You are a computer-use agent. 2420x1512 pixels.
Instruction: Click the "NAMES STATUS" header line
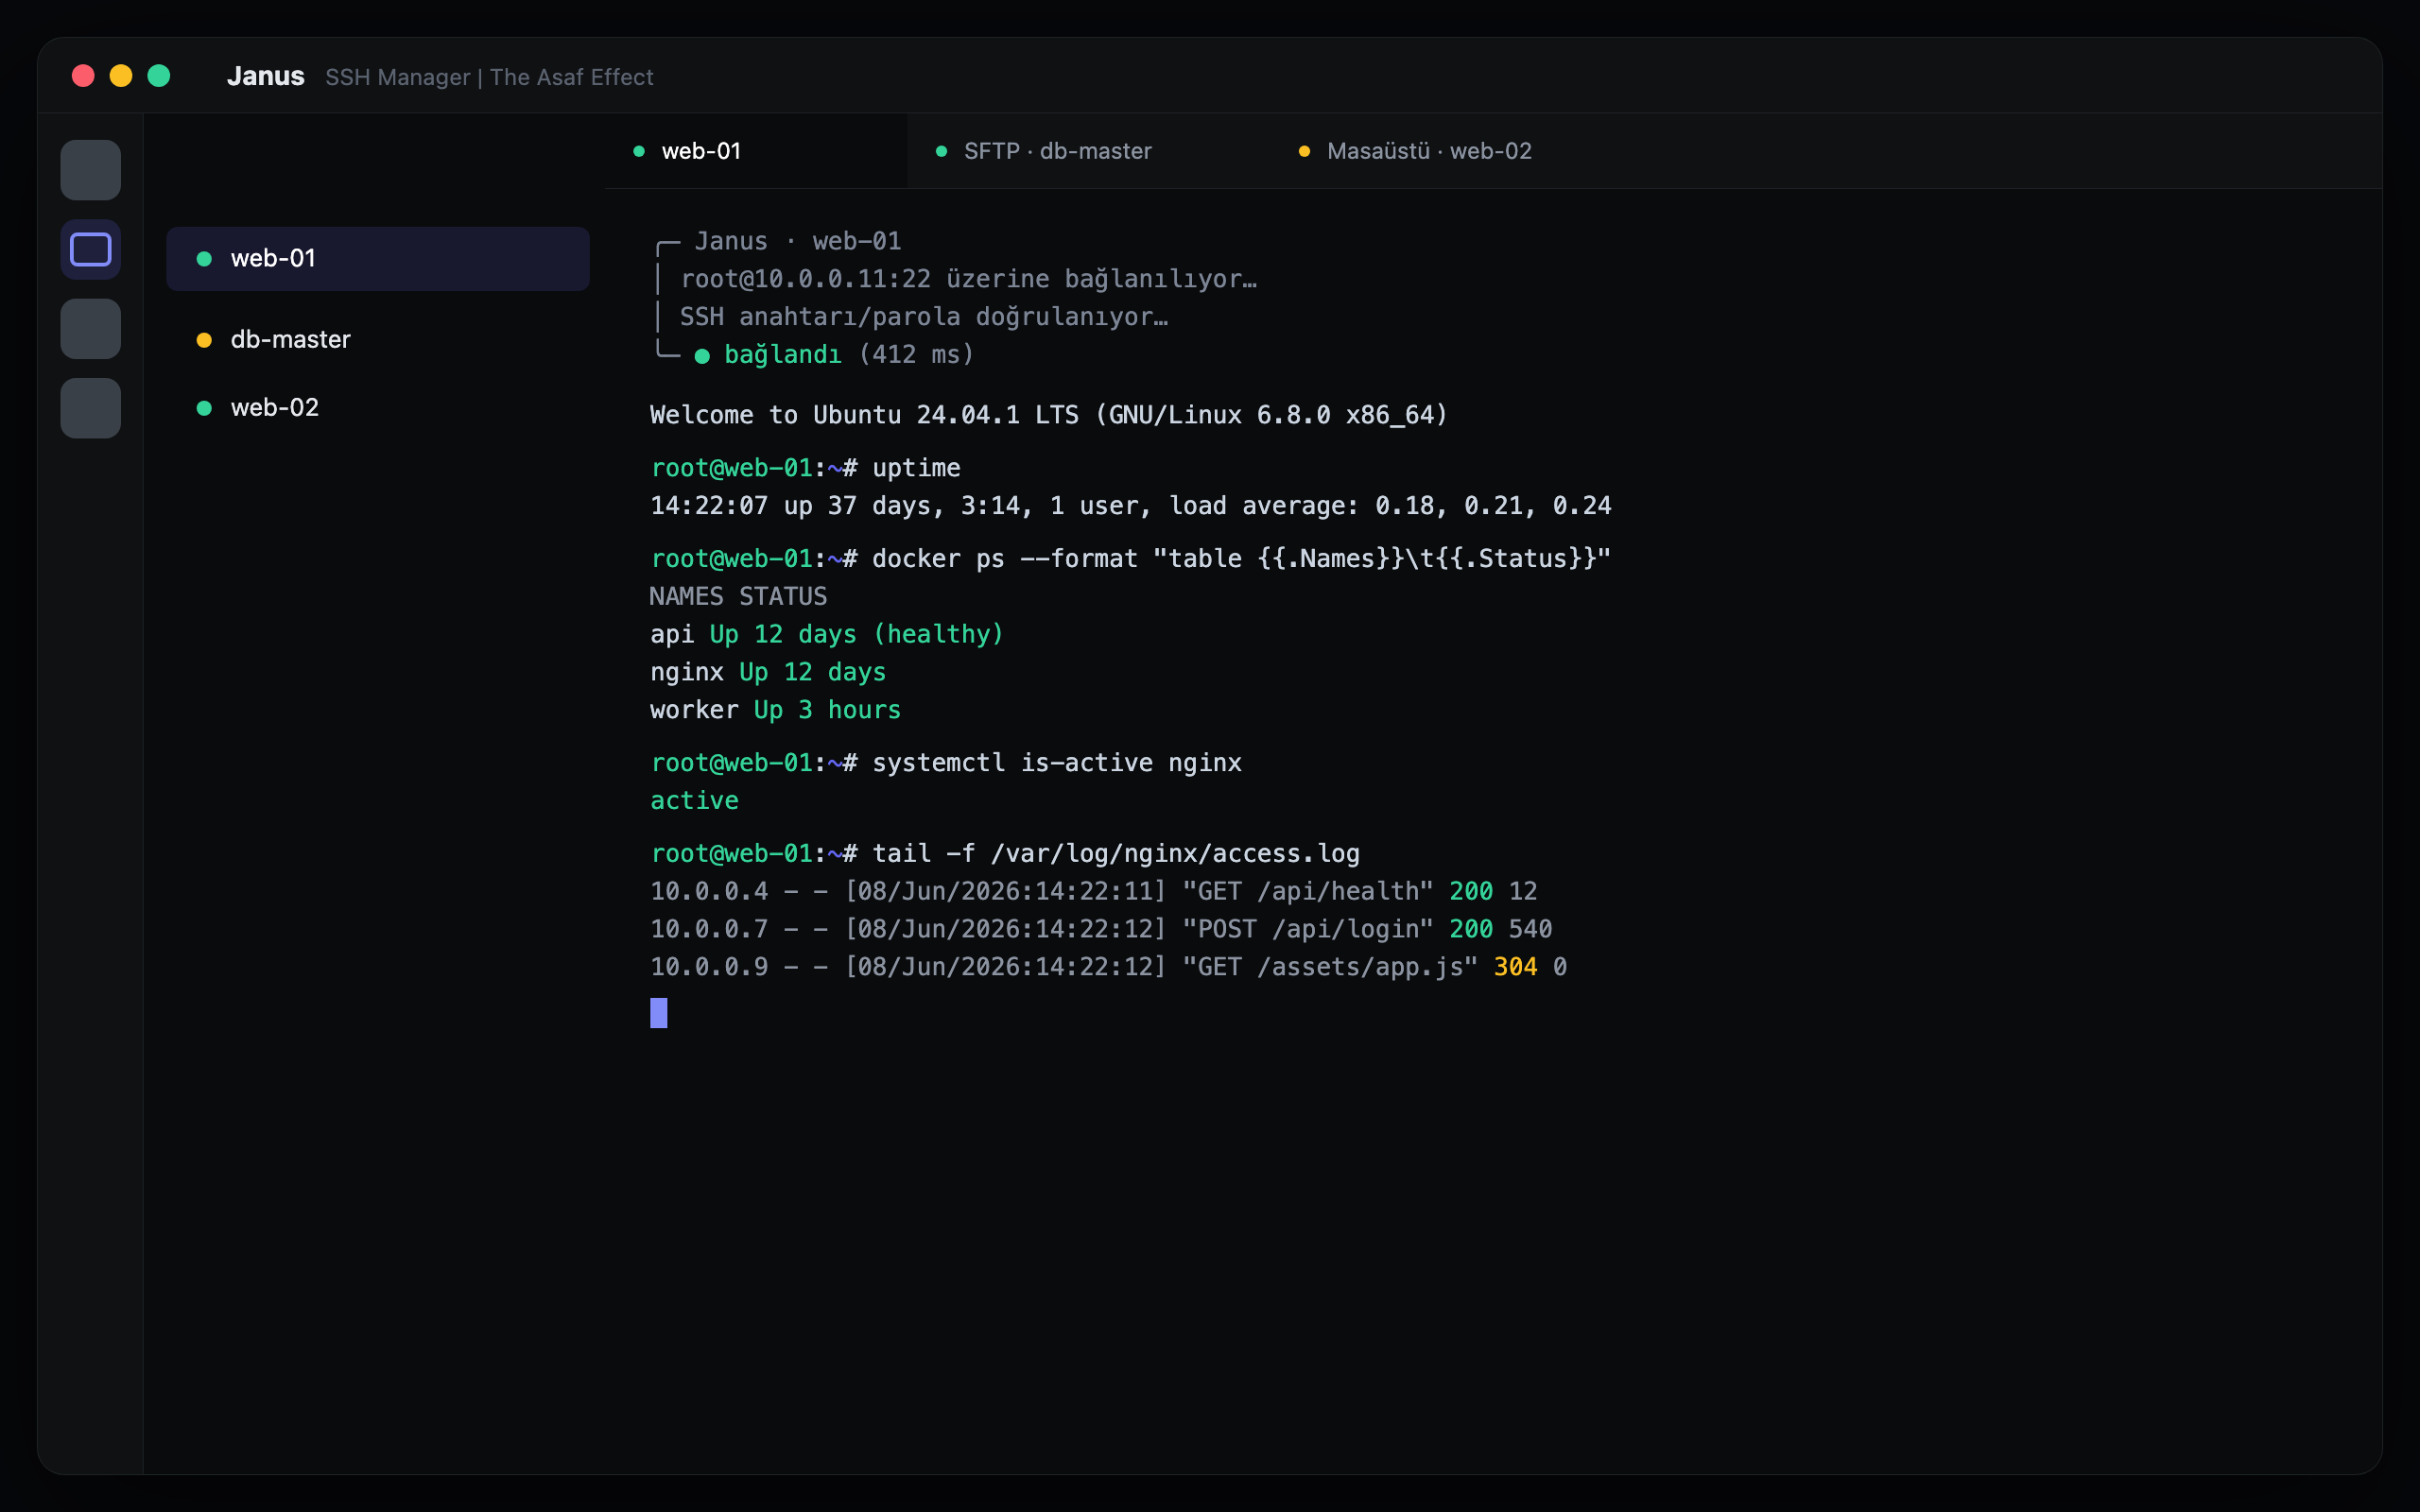[738, 597]
